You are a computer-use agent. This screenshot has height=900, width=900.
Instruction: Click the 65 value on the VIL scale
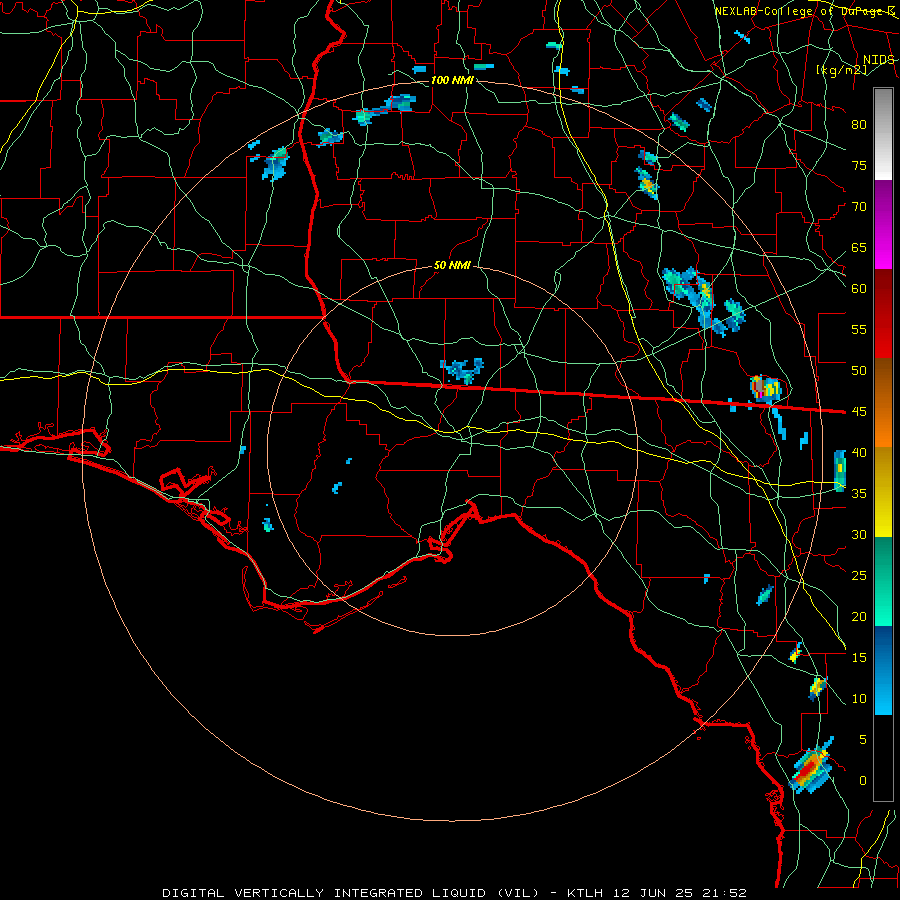(859, 247)
